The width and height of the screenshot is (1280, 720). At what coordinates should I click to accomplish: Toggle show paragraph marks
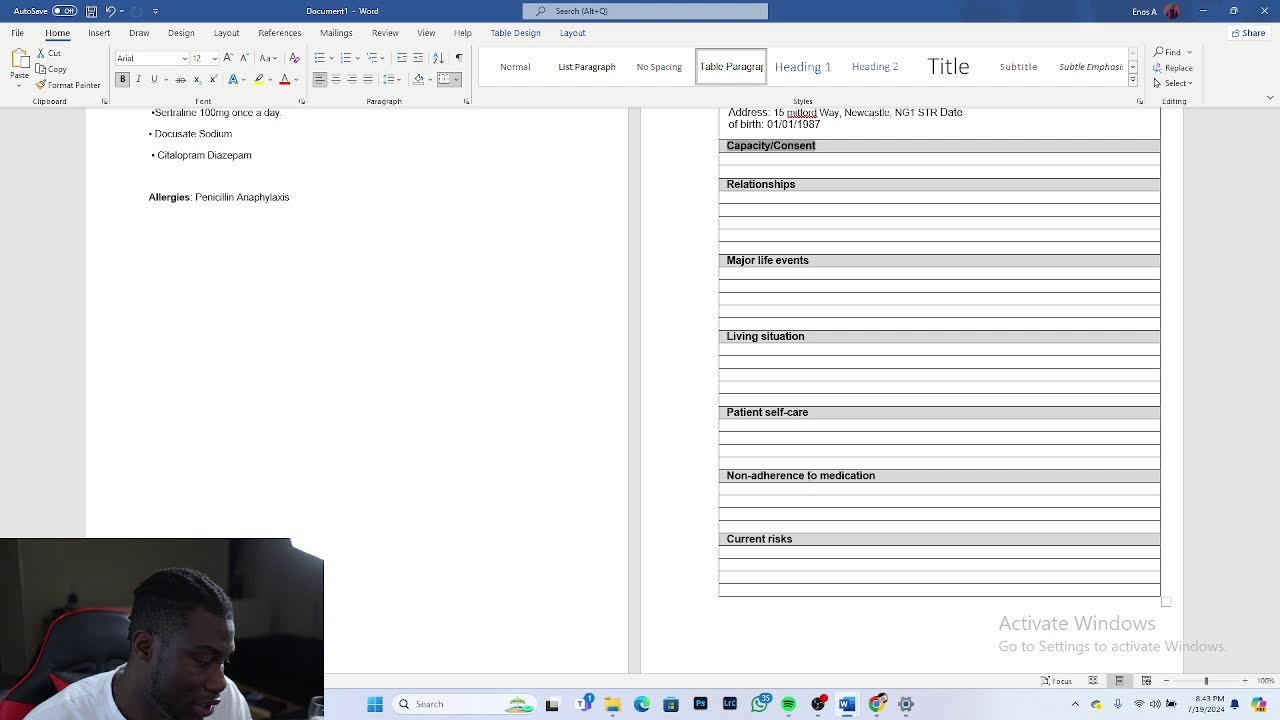[459, 57]
